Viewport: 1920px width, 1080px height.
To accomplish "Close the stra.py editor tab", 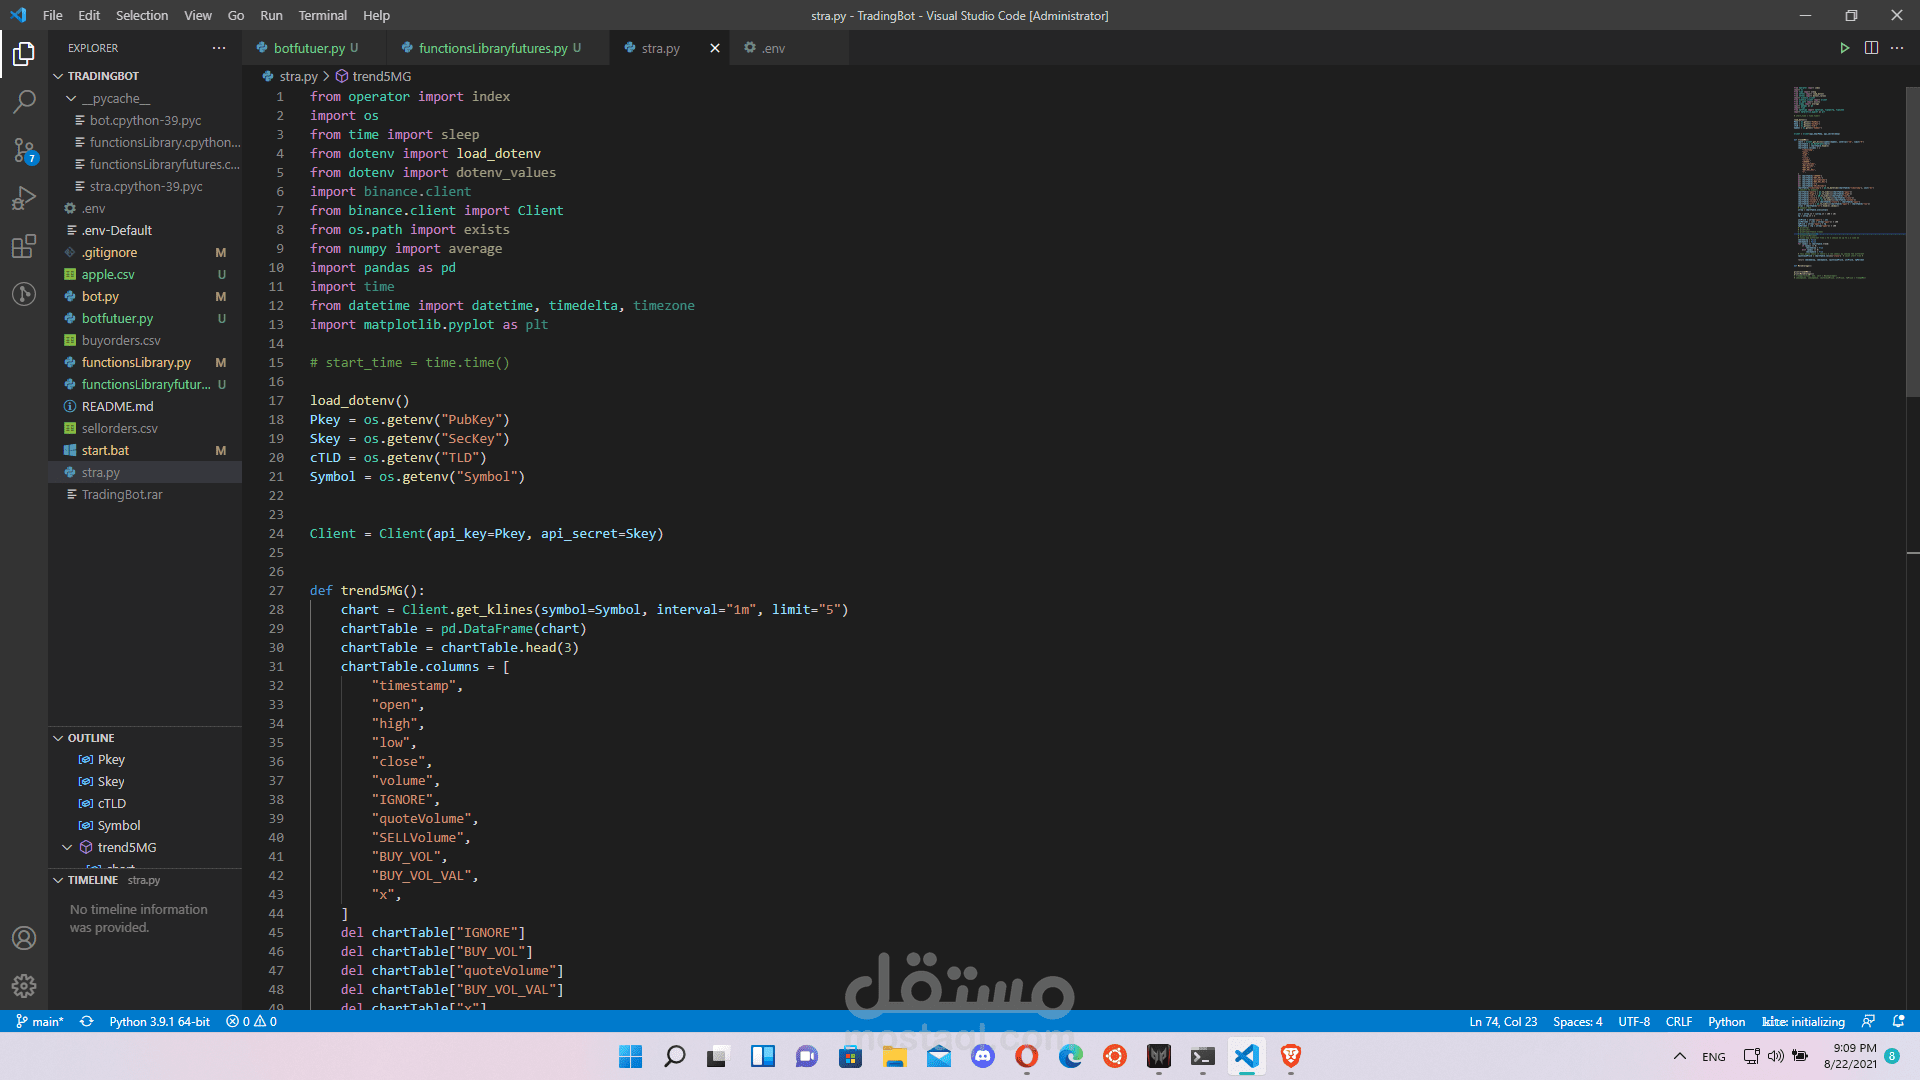I will [714, 48].
